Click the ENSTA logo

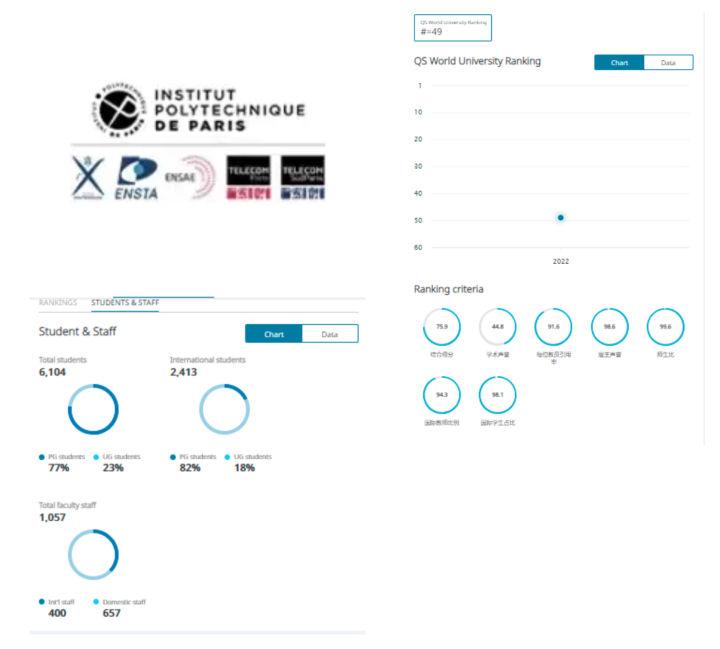tap(136, 178)
